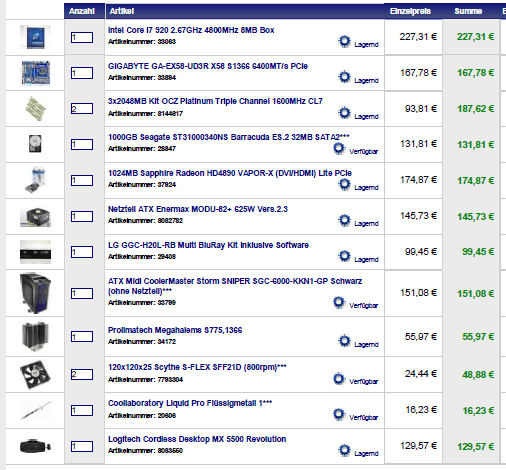
Task: Open Scythe S-FLEX fan thumbnail
Action: [x=35, y=375]
